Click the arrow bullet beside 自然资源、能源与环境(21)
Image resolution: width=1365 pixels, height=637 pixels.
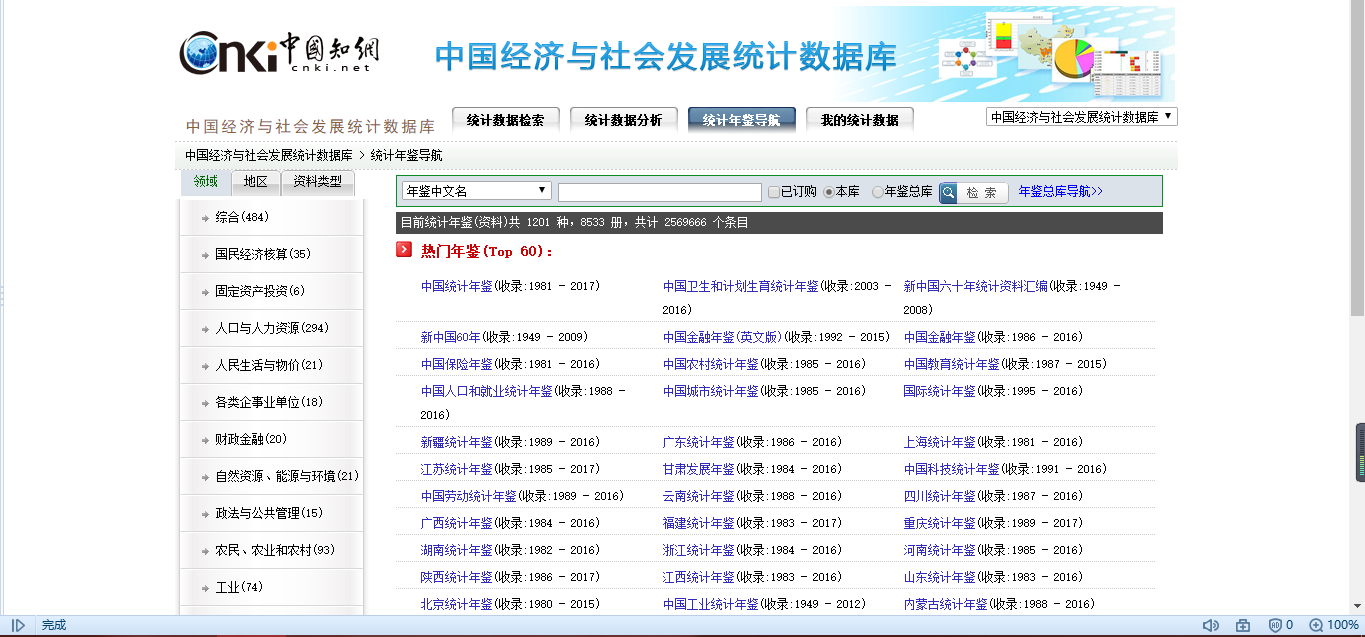tap(205, 477)
